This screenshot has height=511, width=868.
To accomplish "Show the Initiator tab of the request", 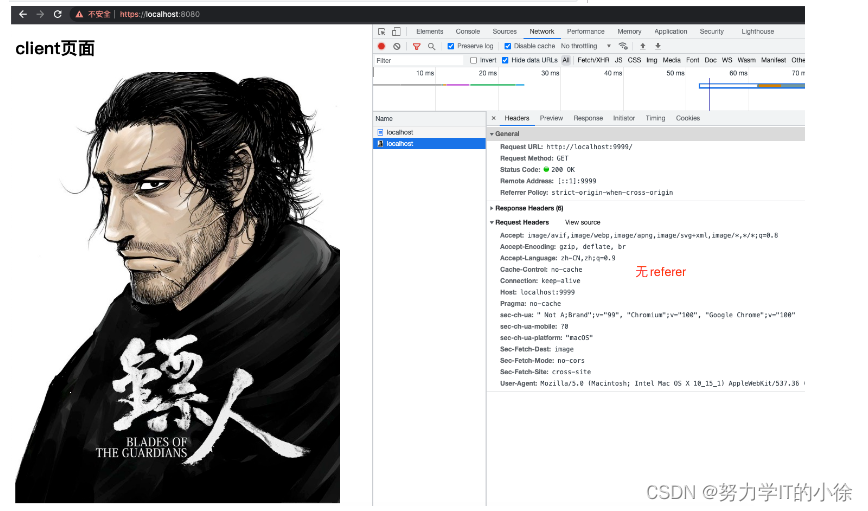I will tap(624, 118).
